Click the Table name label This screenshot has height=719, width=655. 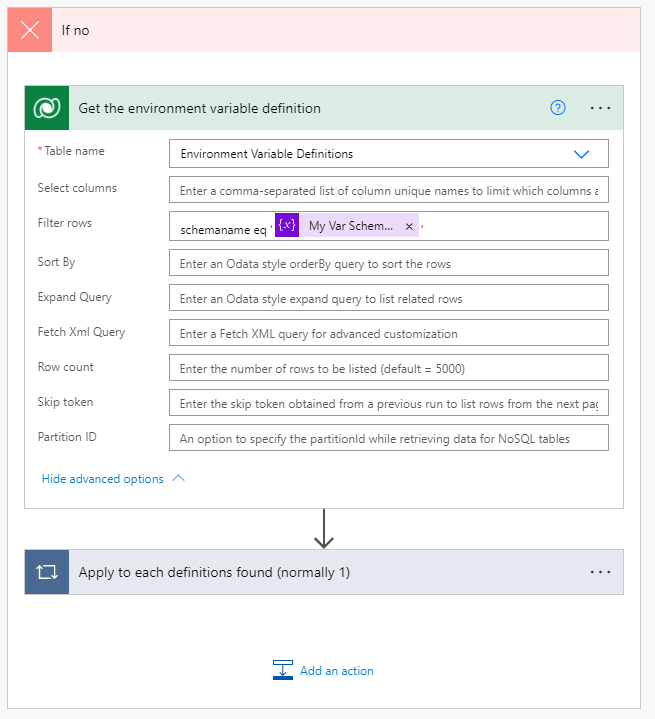(x=74, y=151)
